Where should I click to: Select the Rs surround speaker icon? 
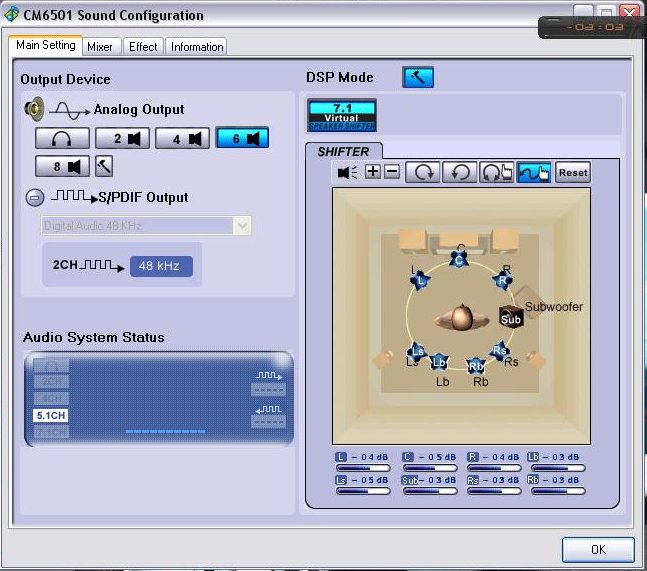pyautogui.click(x=500, y=350)
